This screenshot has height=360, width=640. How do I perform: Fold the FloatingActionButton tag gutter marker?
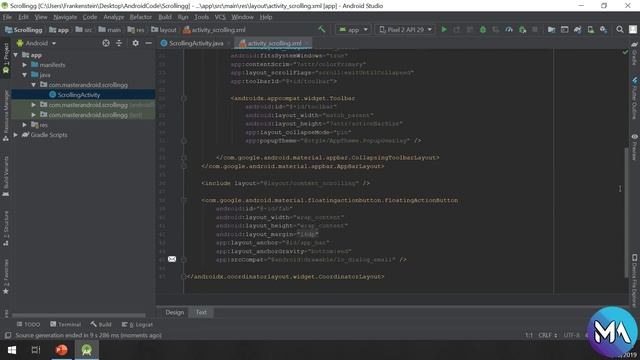[x=184, y=200]
